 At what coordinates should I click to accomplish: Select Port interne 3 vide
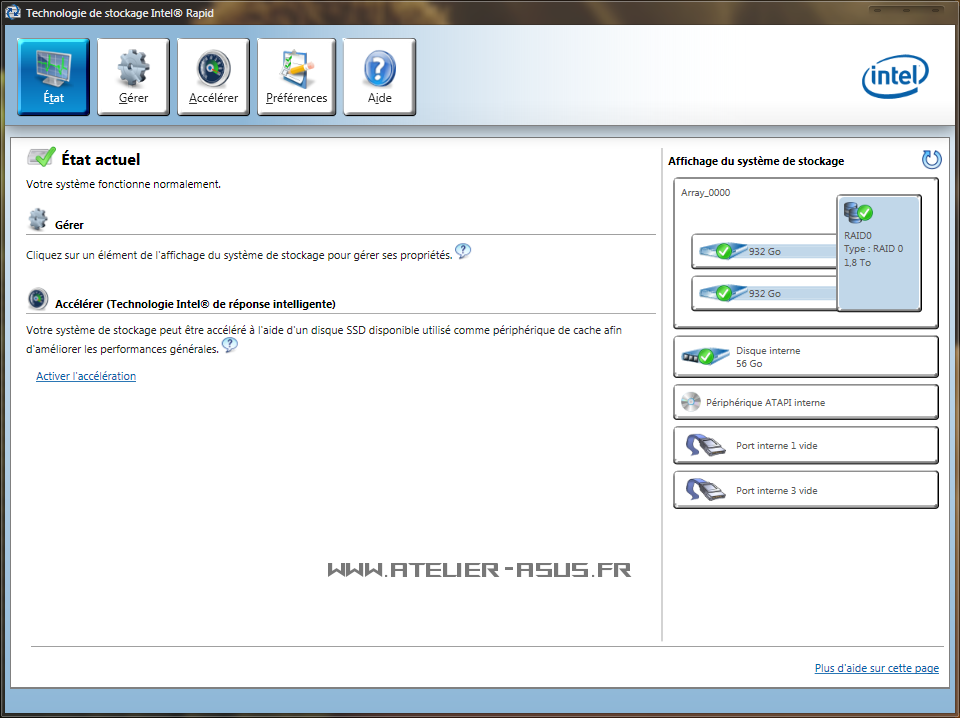point(805,491)
